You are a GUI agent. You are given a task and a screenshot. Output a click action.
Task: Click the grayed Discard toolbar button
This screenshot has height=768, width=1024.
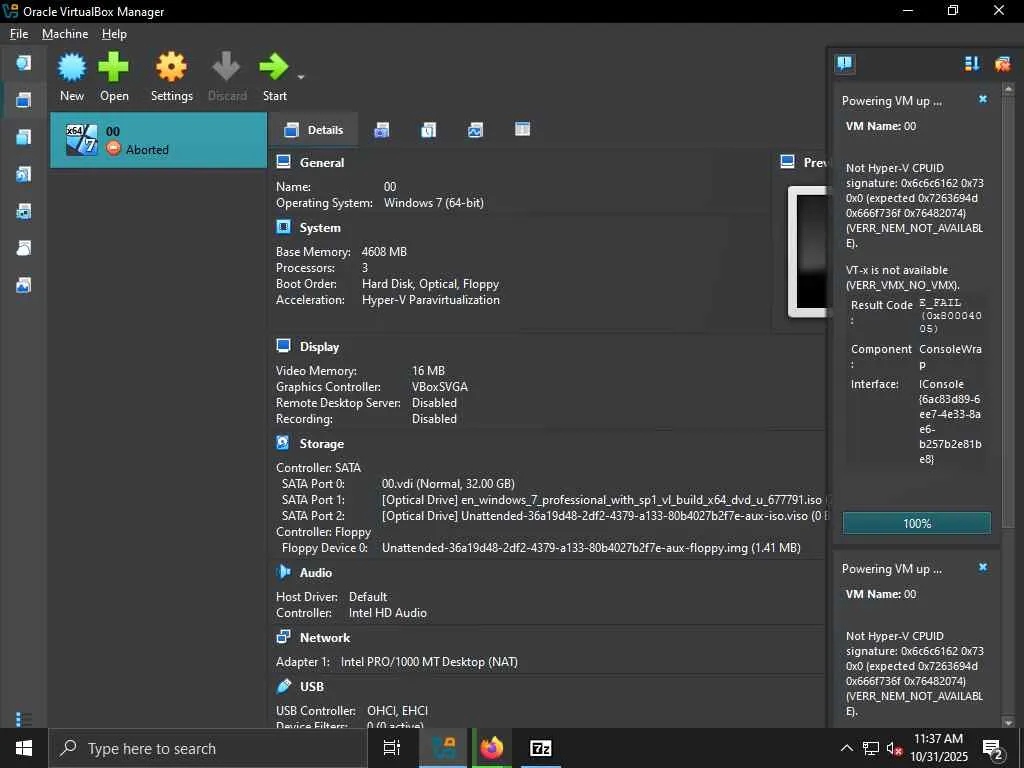(x=227, y=77)
